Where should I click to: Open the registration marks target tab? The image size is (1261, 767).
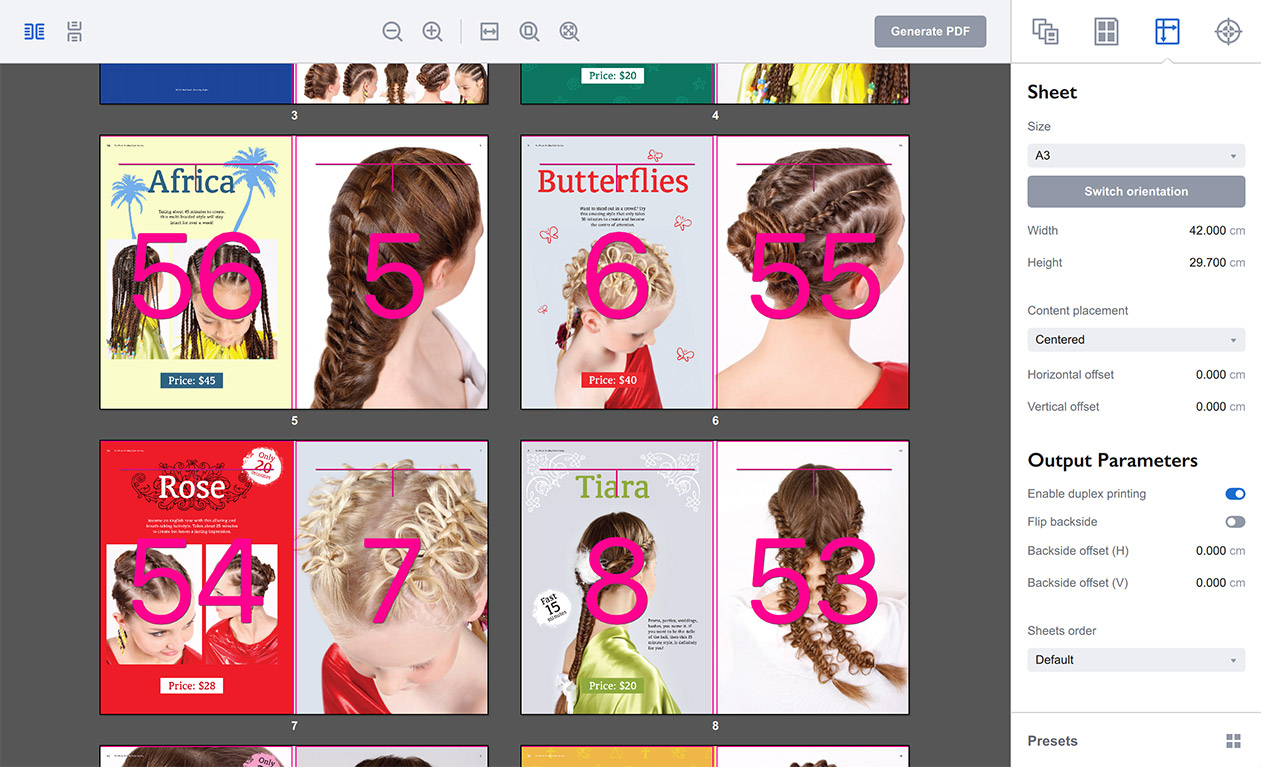[x=1228, y=32]
